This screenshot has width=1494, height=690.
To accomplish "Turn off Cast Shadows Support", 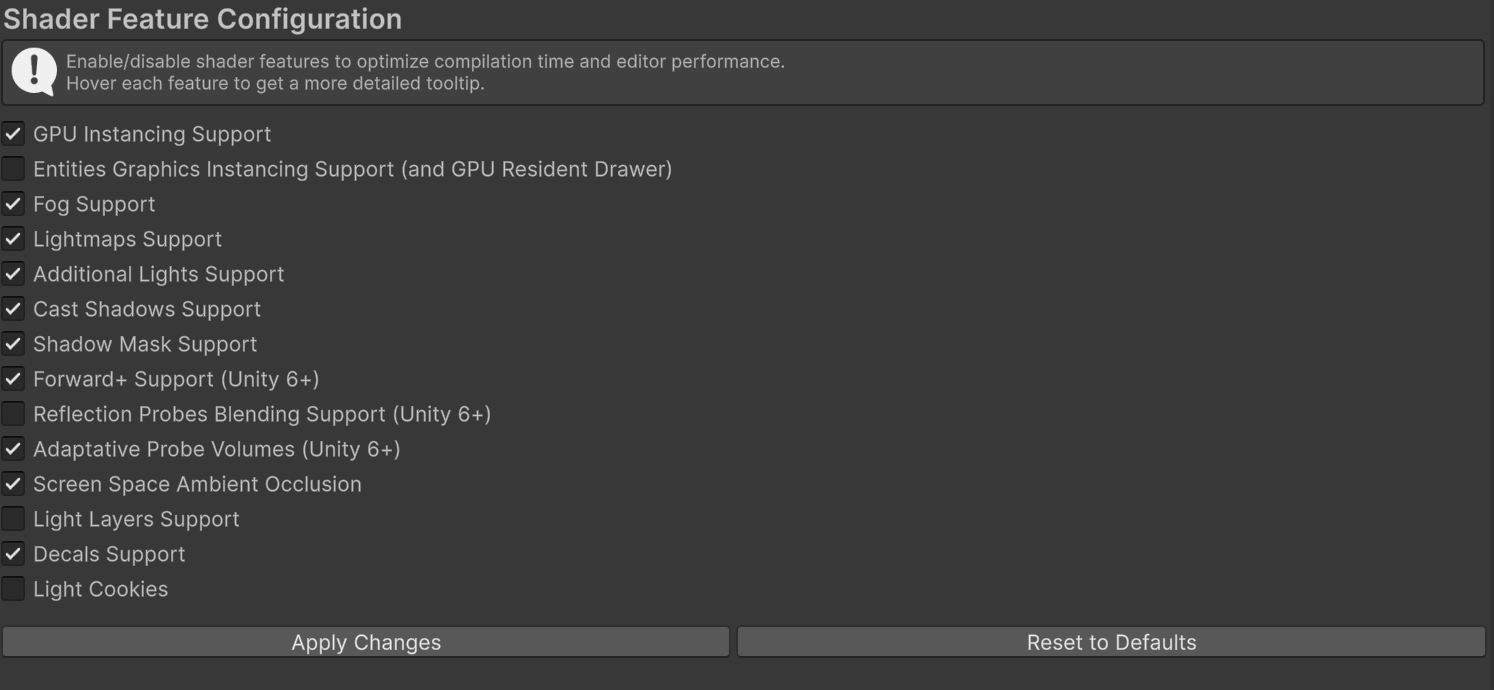I will click(x=13, y=309).
